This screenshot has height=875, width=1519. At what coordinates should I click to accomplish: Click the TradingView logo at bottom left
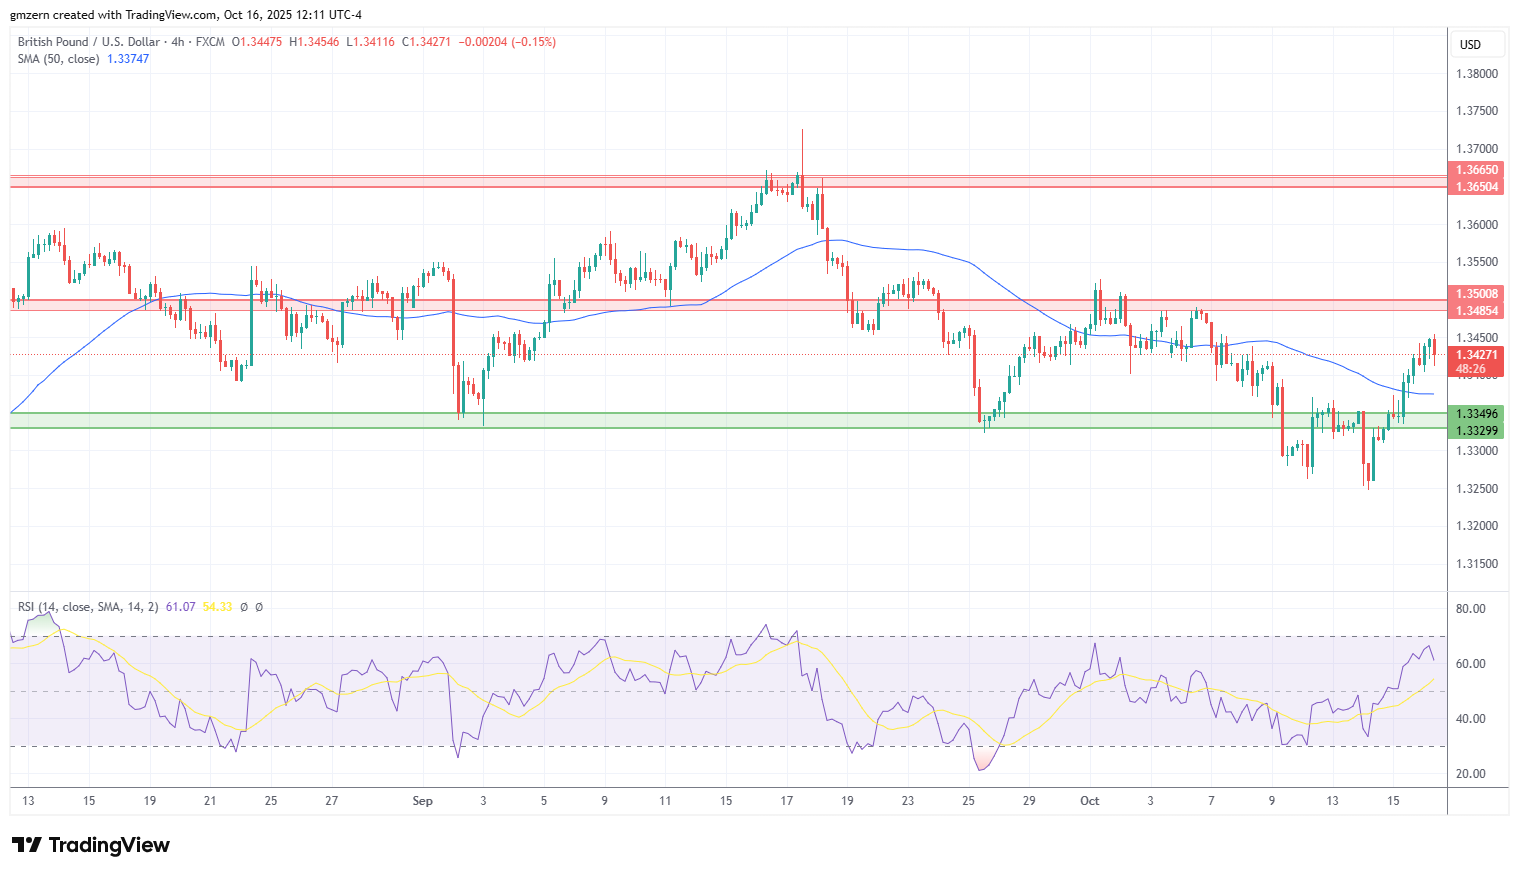point(91,845)
